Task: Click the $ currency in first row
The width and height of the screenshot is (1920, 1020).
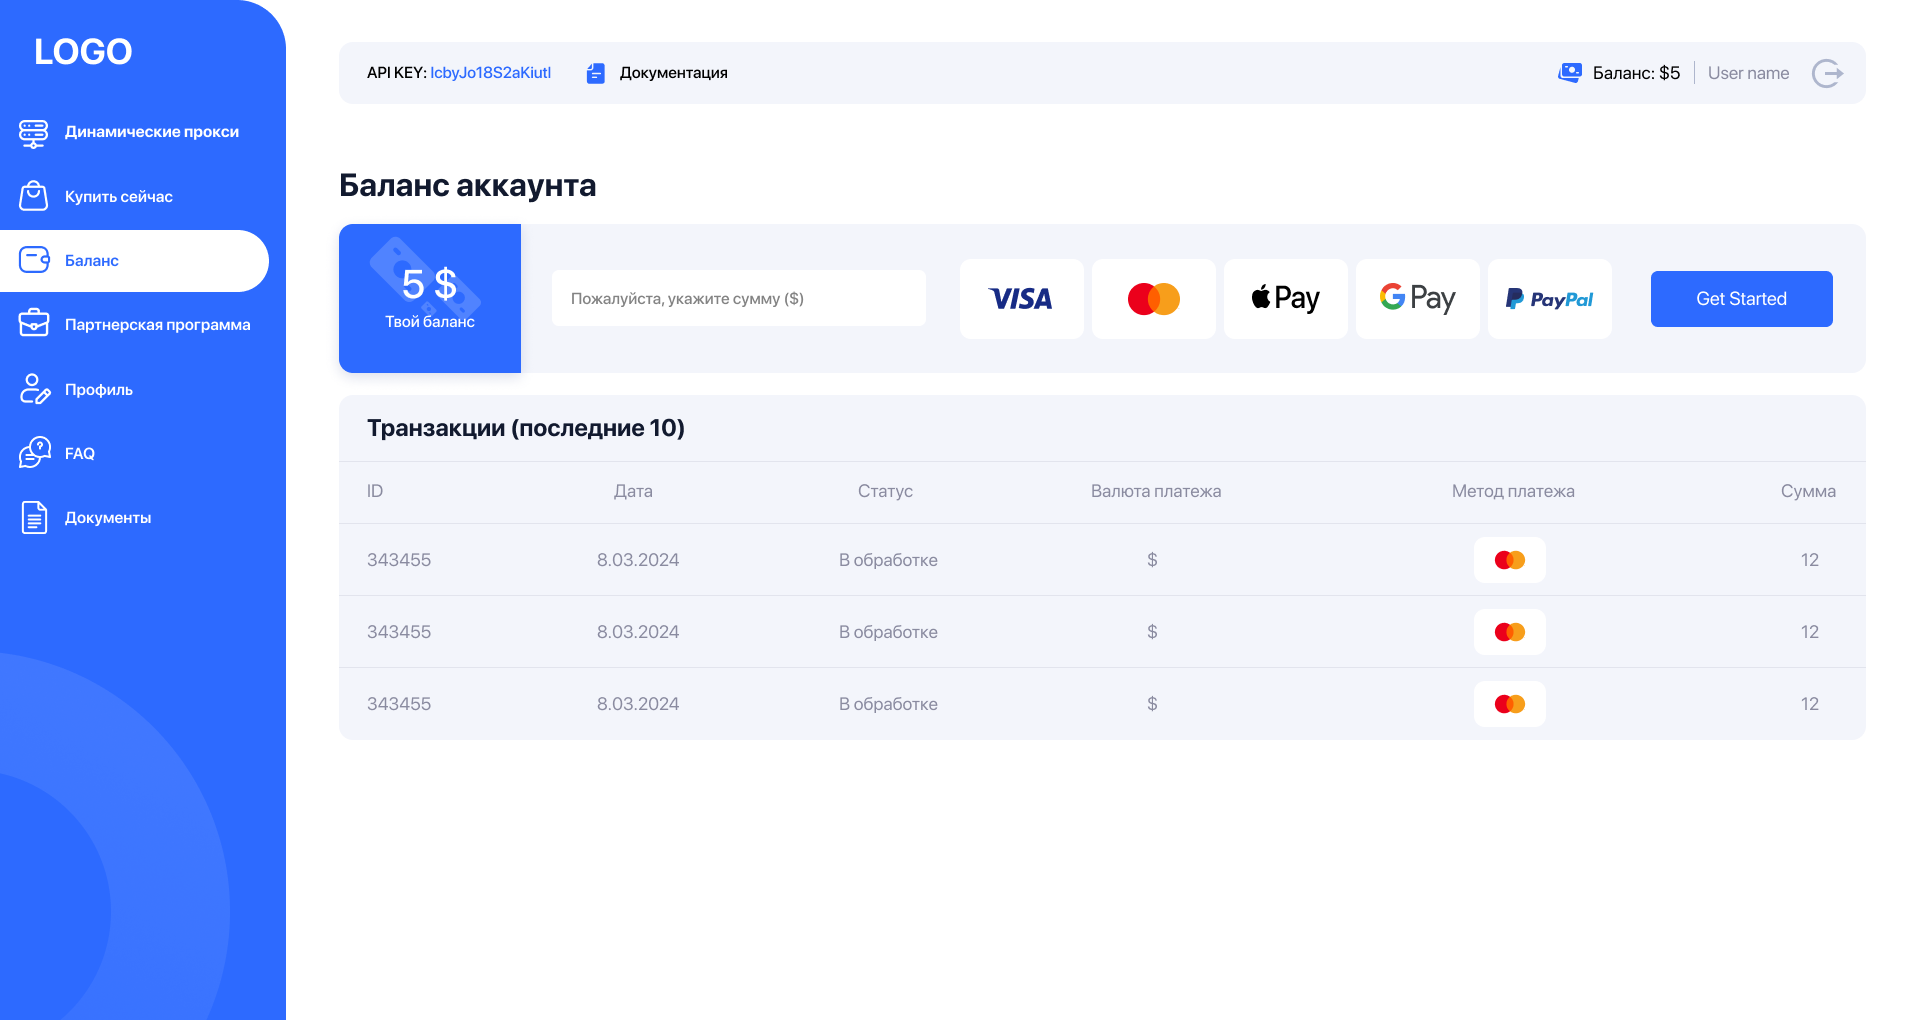Action: pyautogui.click(x=1152, y=560)
